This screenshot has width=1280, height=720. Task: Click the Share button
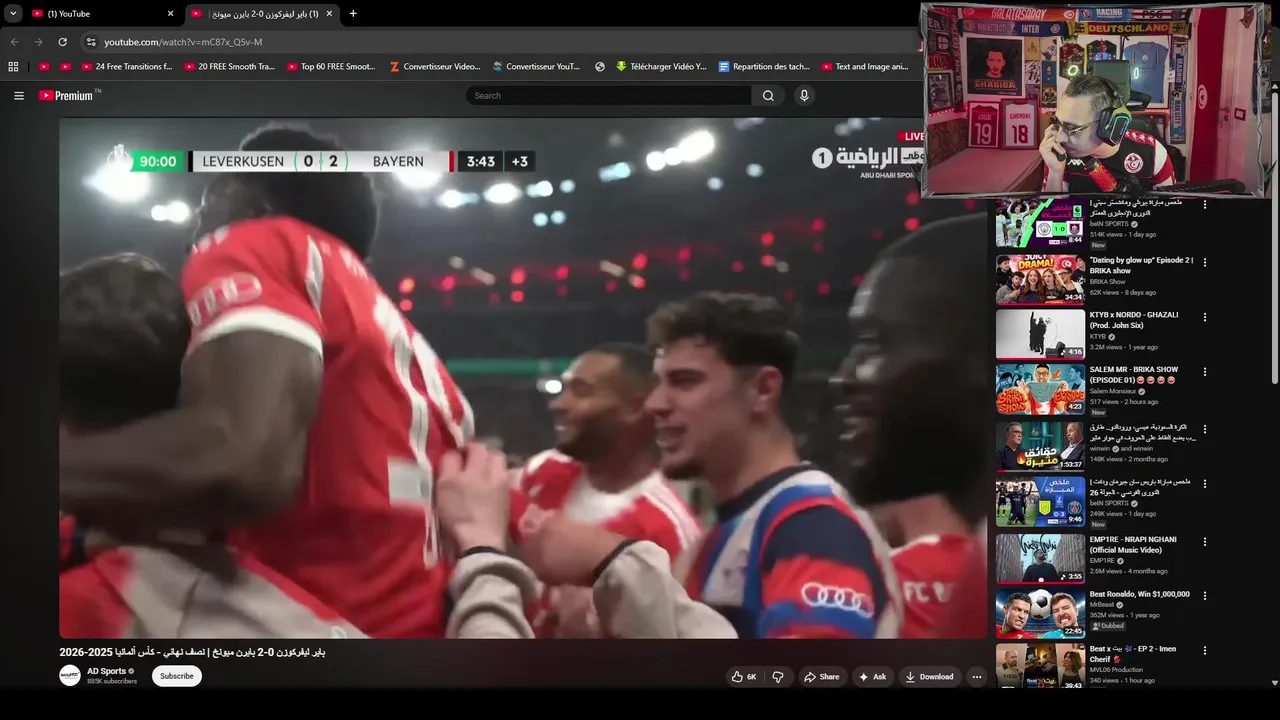822,677
